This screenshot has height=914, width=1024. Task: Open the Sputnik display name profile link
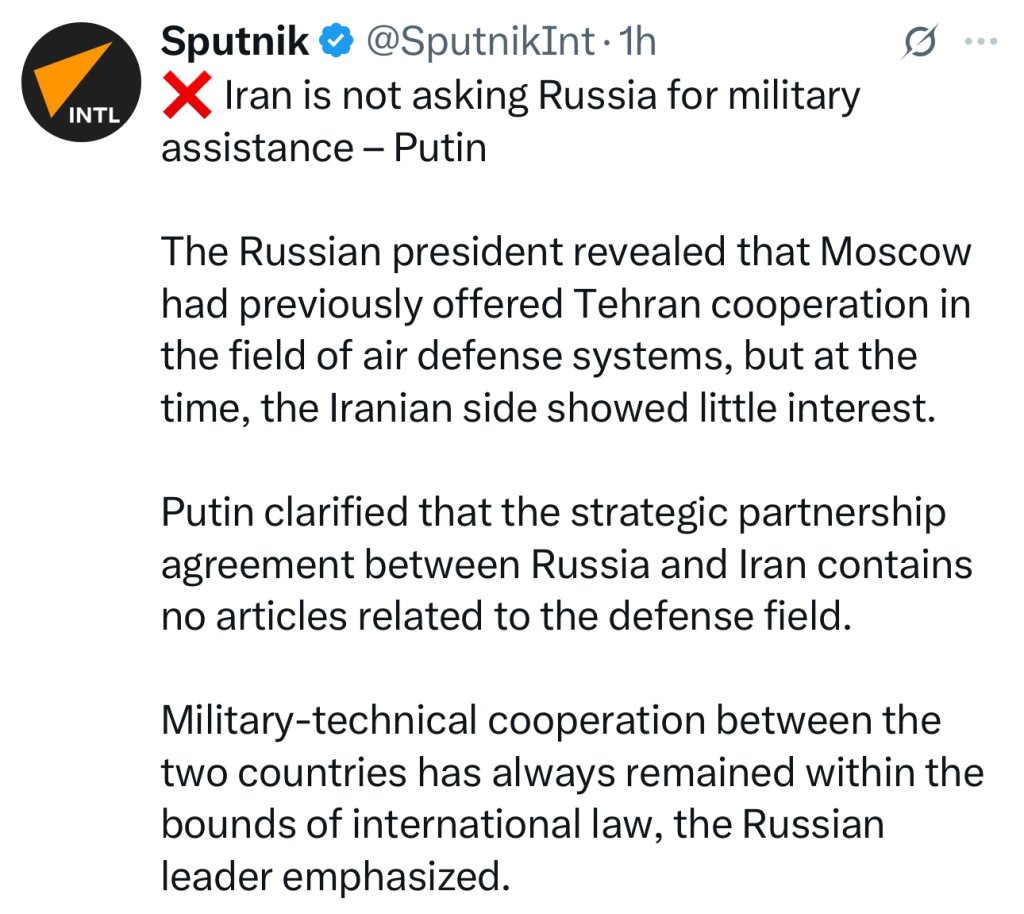(234, 41)
